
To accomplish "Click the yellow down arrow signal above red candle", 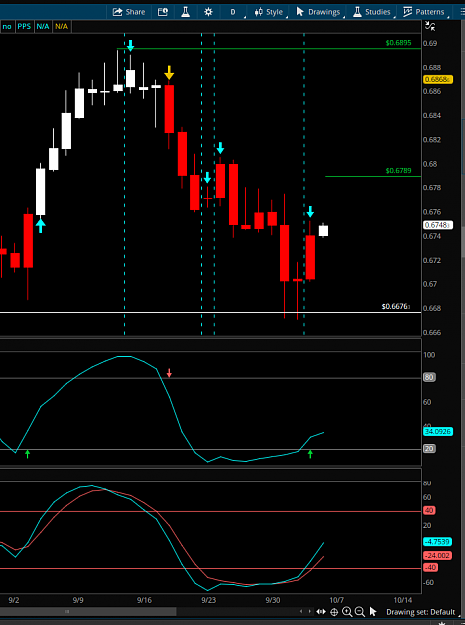I will pos(169,73).
